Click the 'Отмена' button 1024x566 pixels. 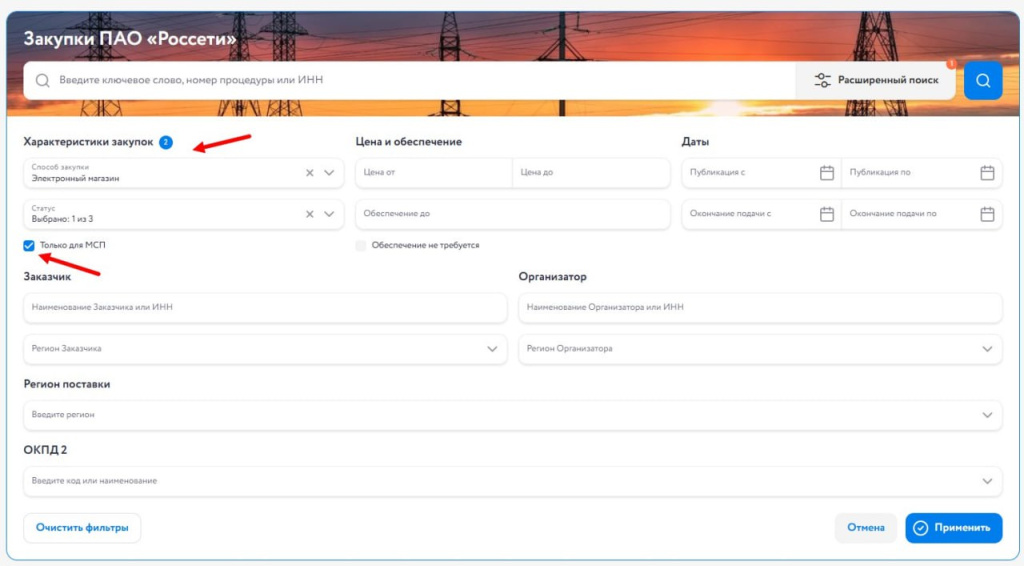[x=865, y=528]
